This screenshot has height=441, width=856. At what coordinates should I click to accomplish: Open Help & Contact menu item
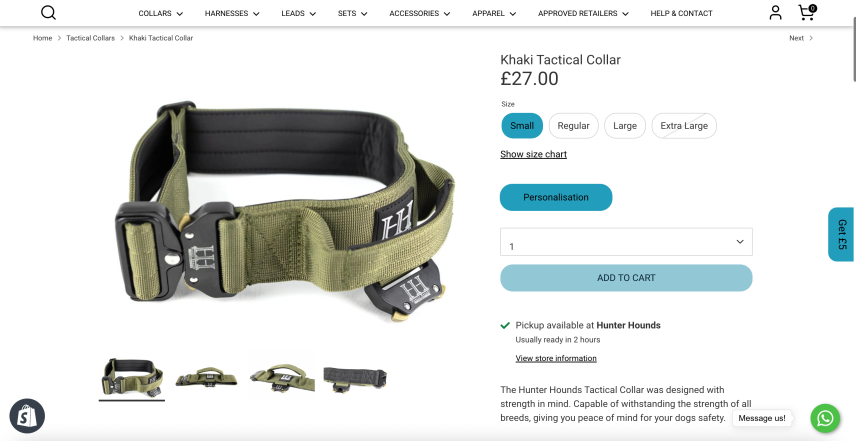click(681, 13)
